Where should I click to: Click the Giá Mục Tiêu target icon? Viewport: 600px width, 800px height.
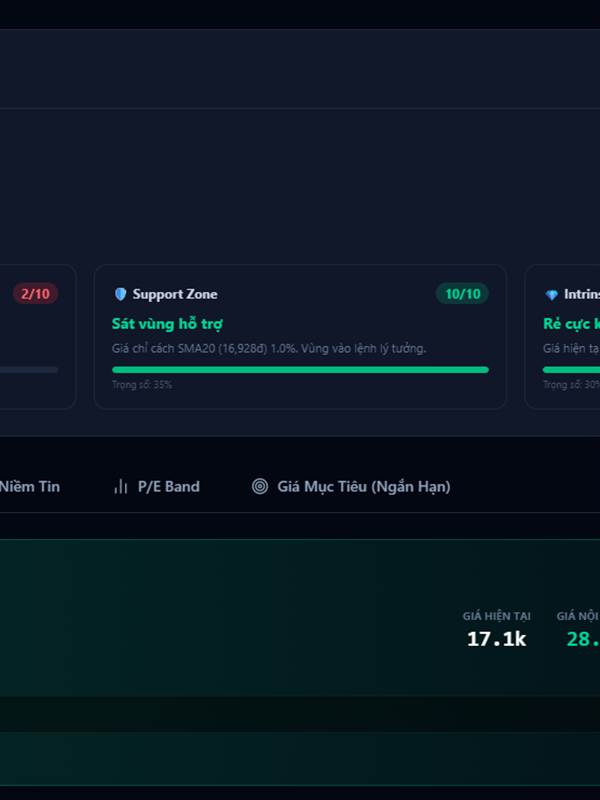260,486
